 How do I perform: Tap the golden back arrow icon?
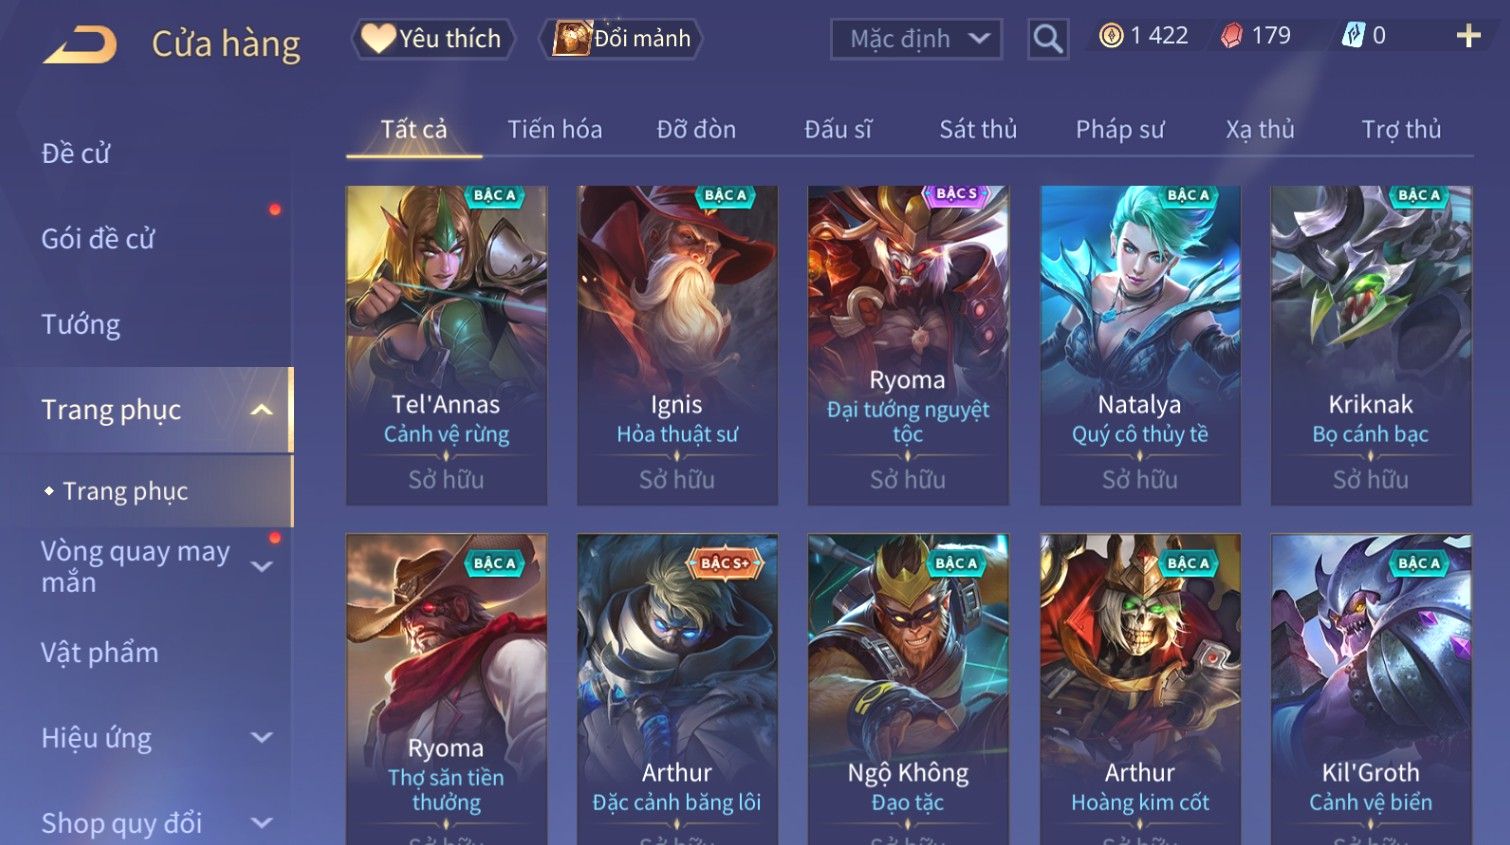80,45
